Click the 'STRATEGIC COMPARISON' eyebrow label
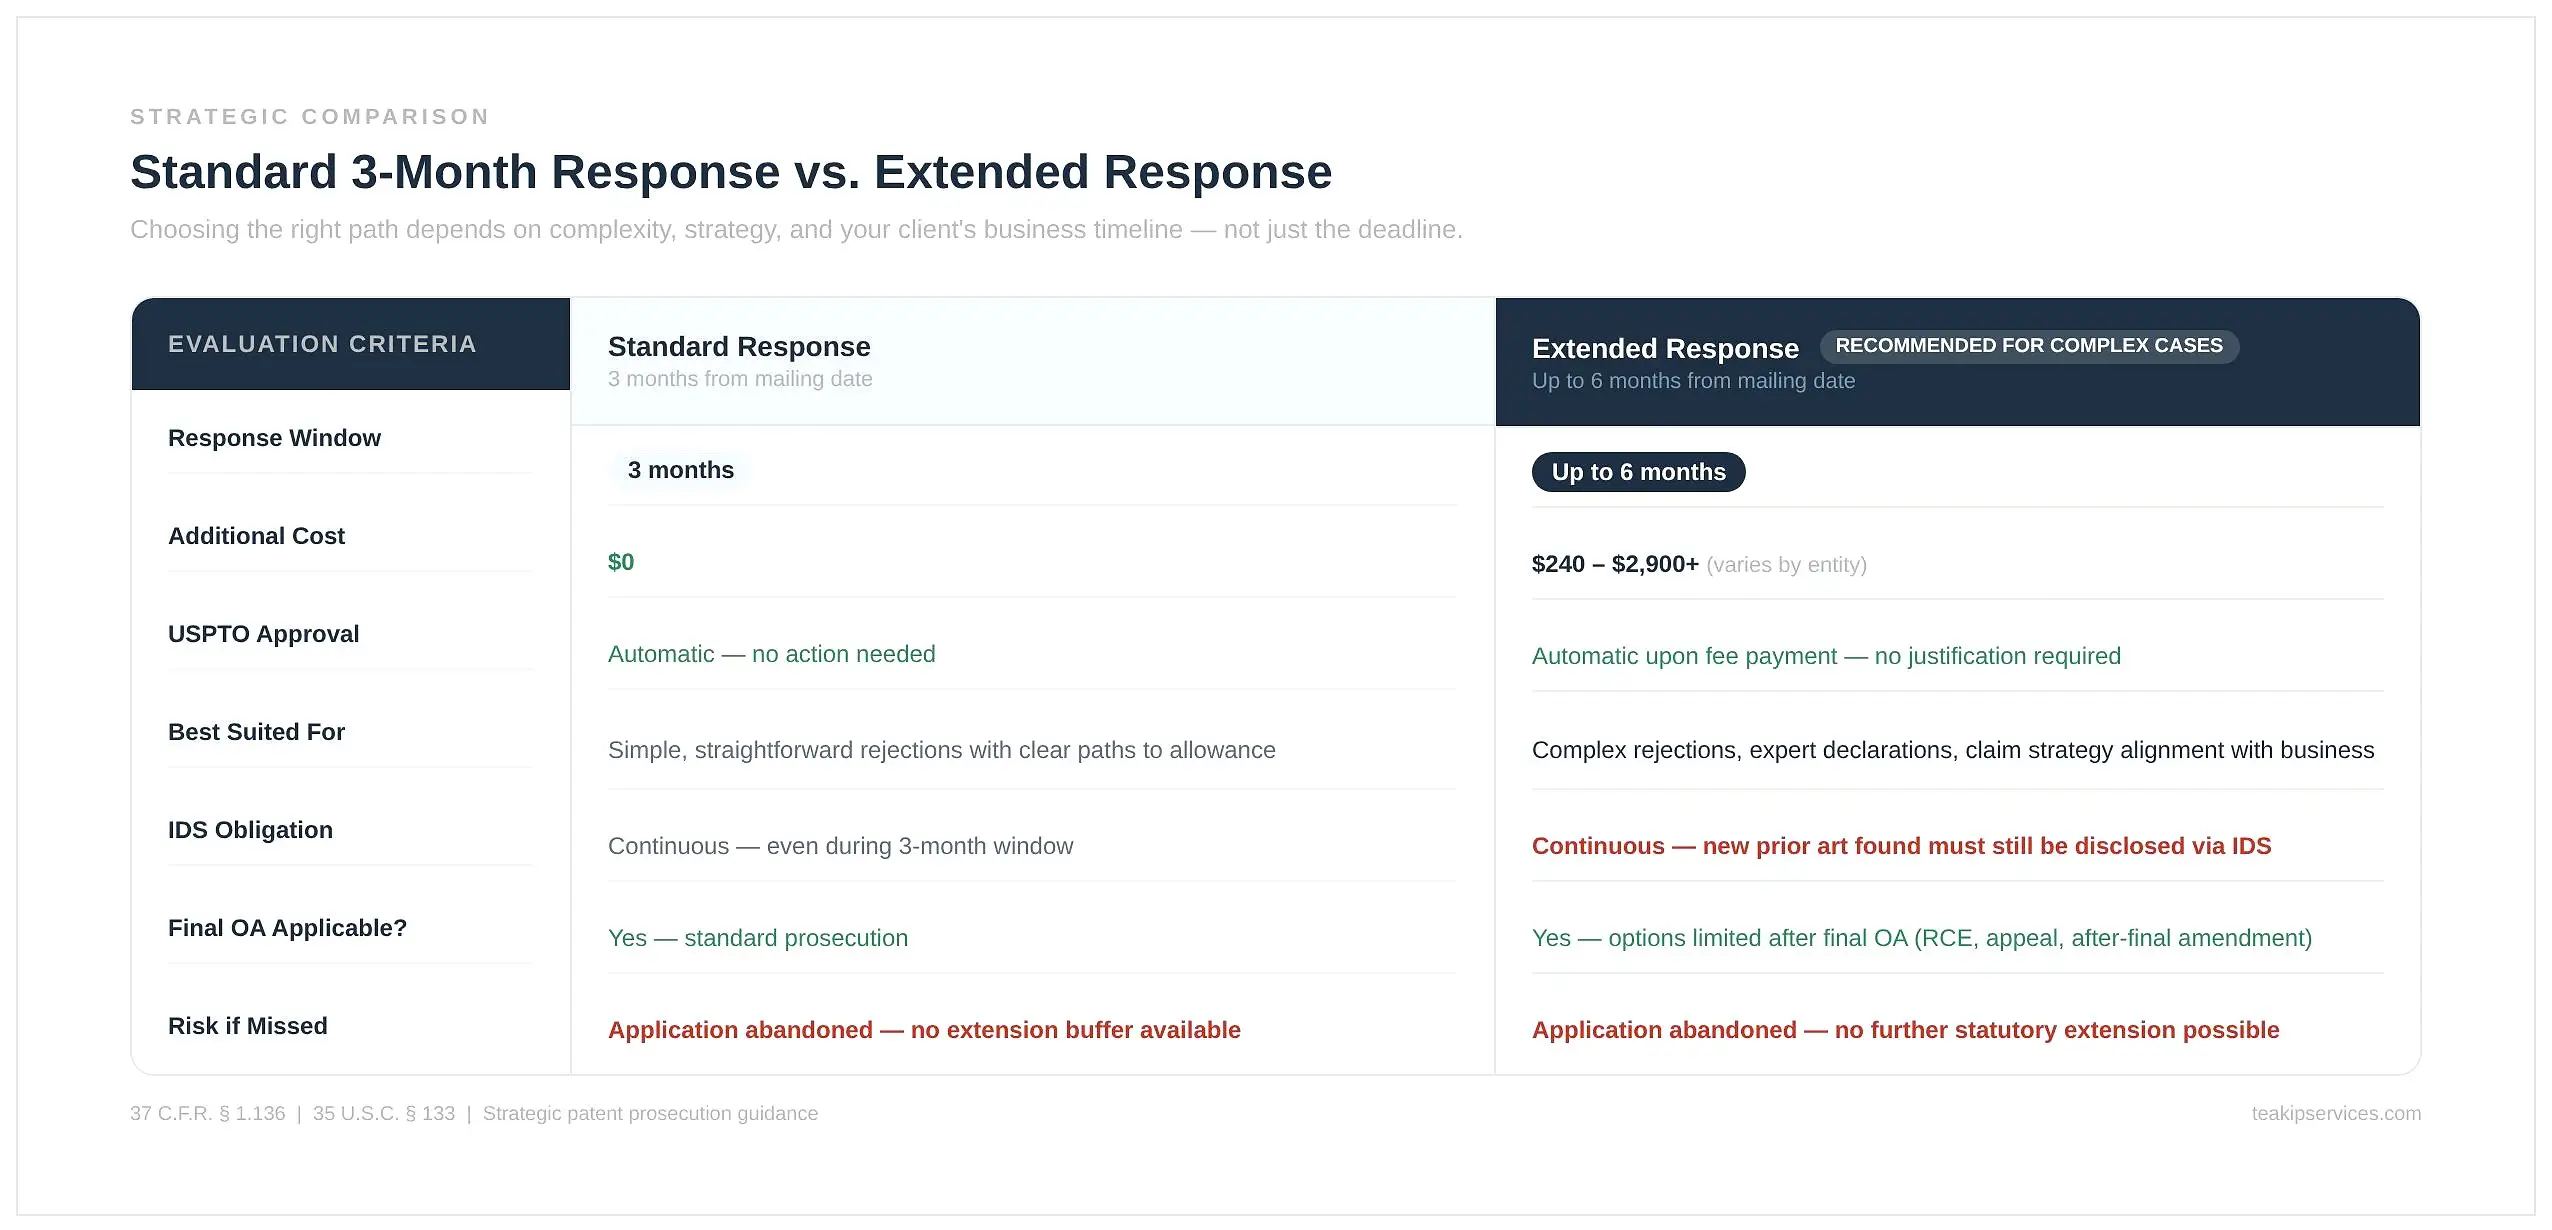2552x1230 pixels. tap(310, 117)
